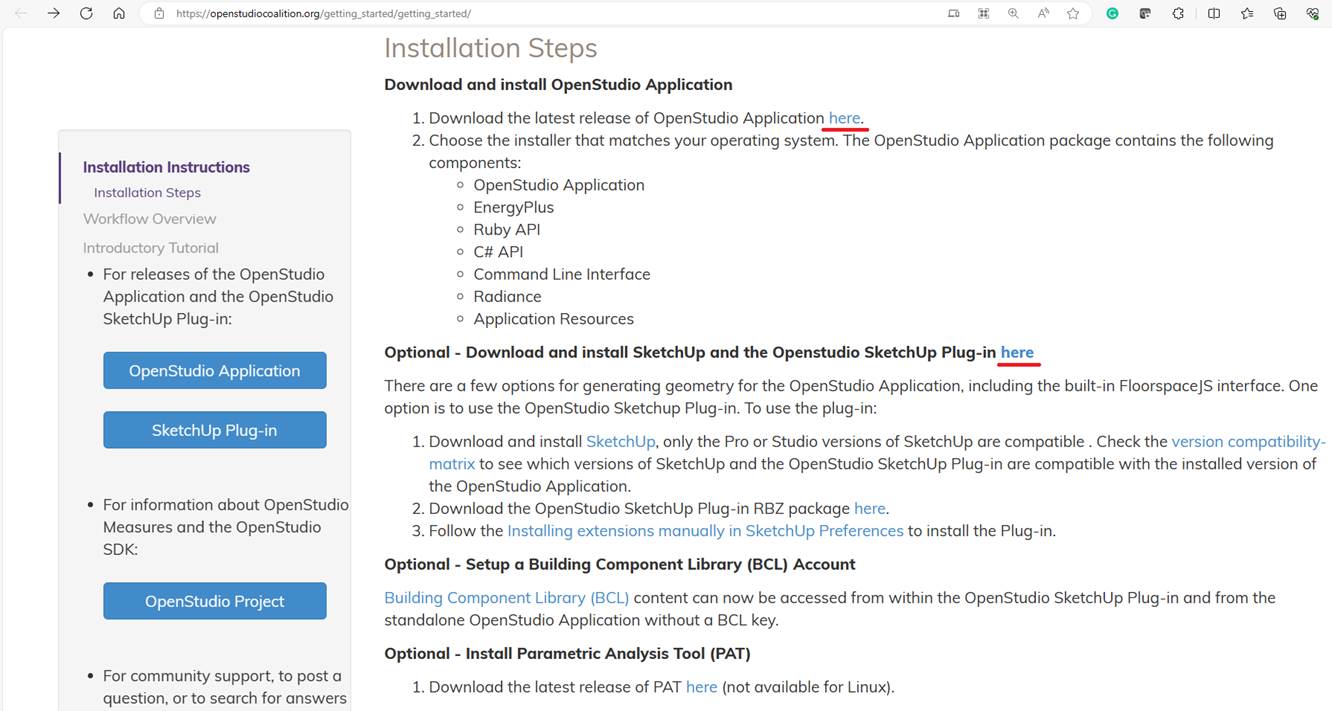1332x711 pixels.
Task: Click the blue OpenStudio Application button
Action: (x=215, y=371)
